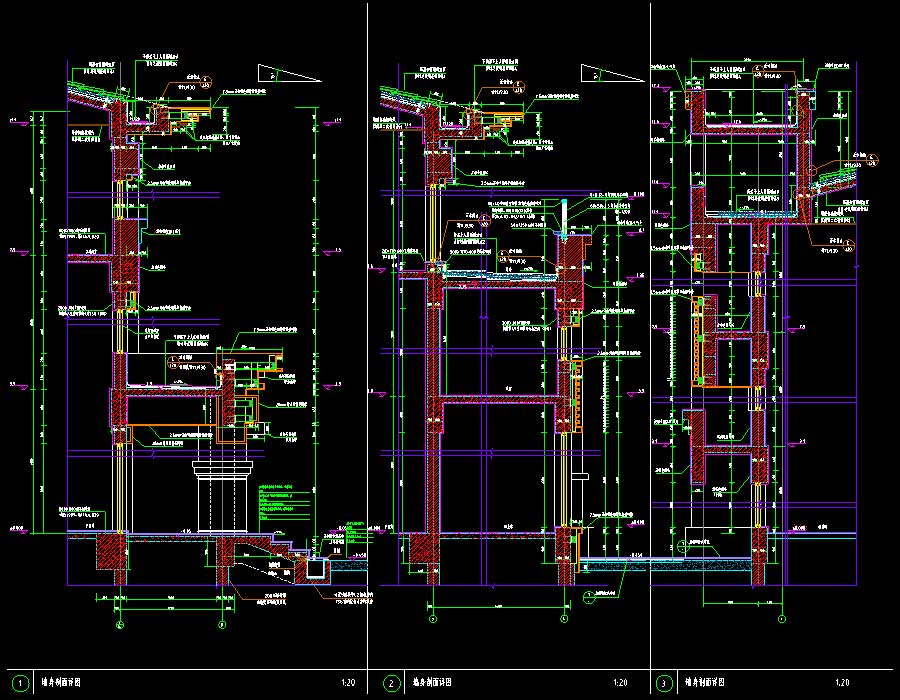Screen dimensions: 900x700
Task: Click the circled number 2 drawing marker
Action: (x=391, y=683)
